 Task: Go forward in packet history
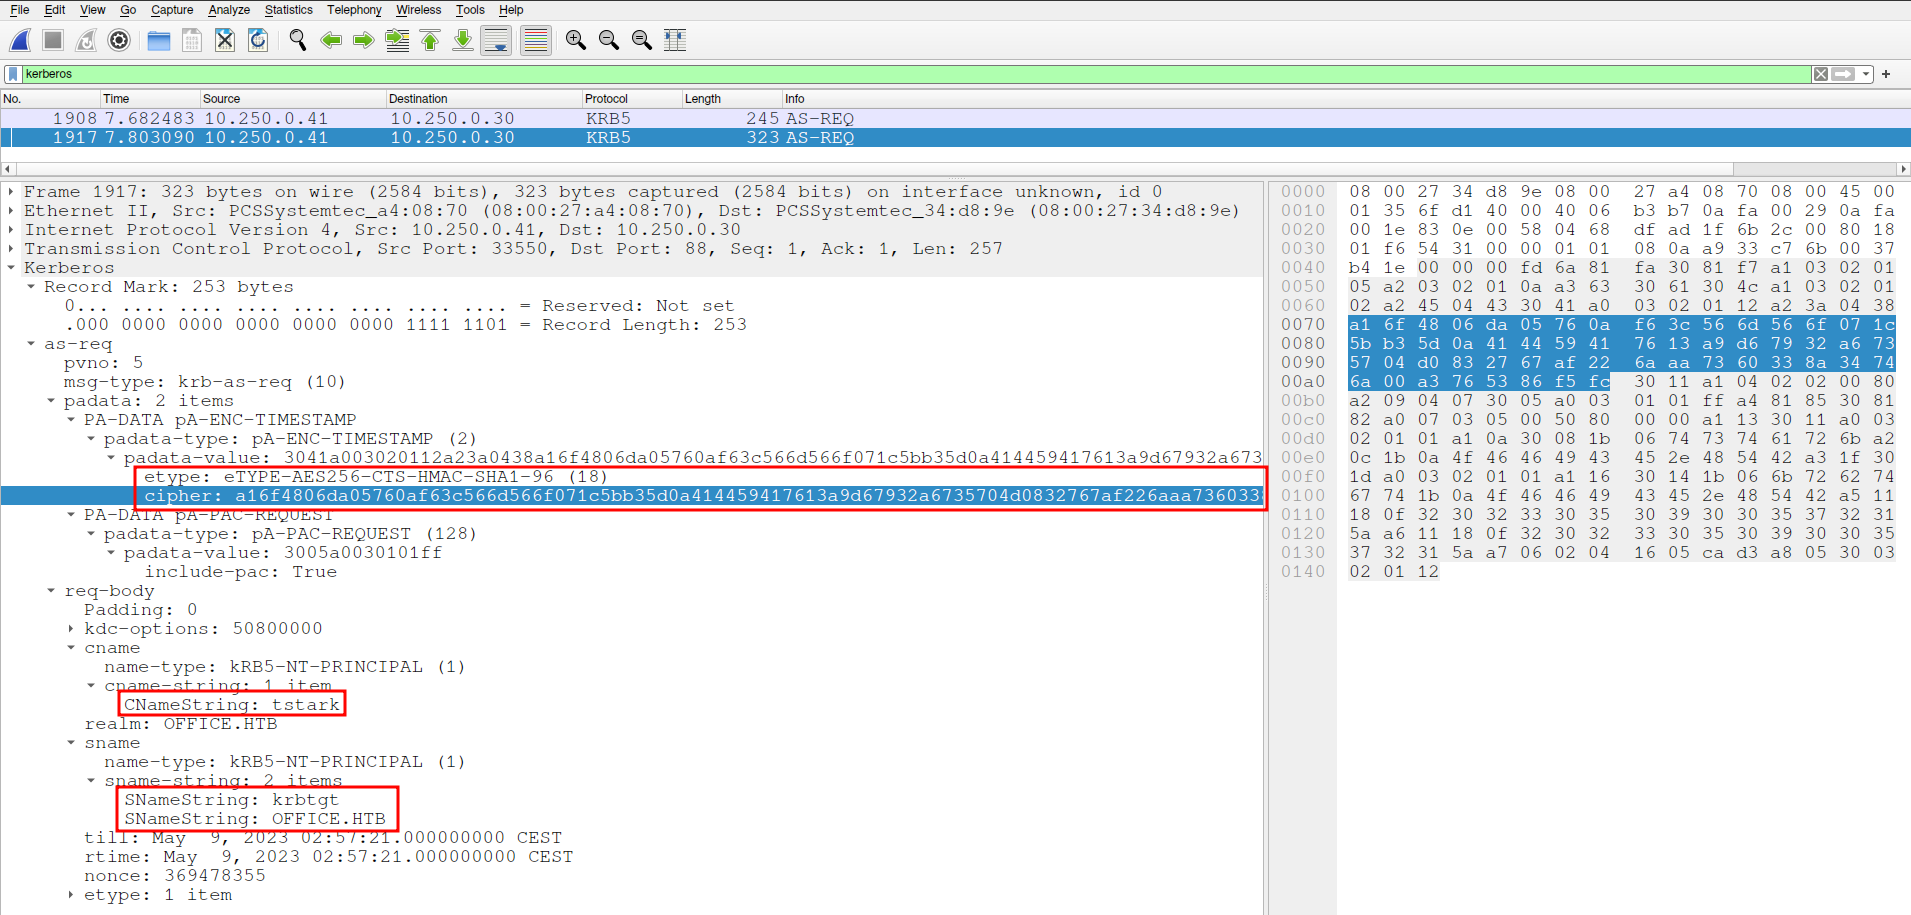[364, 40]
